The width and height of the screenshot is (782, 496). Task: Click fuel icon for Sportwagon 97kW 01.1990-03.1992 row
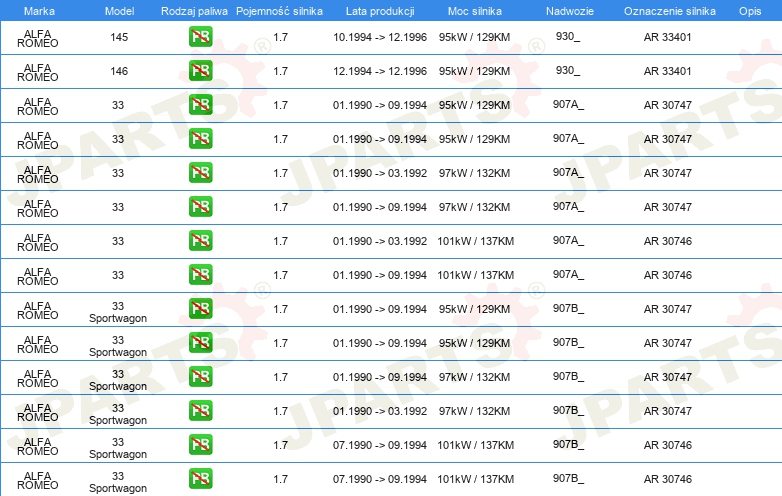(x=200, y=411)
